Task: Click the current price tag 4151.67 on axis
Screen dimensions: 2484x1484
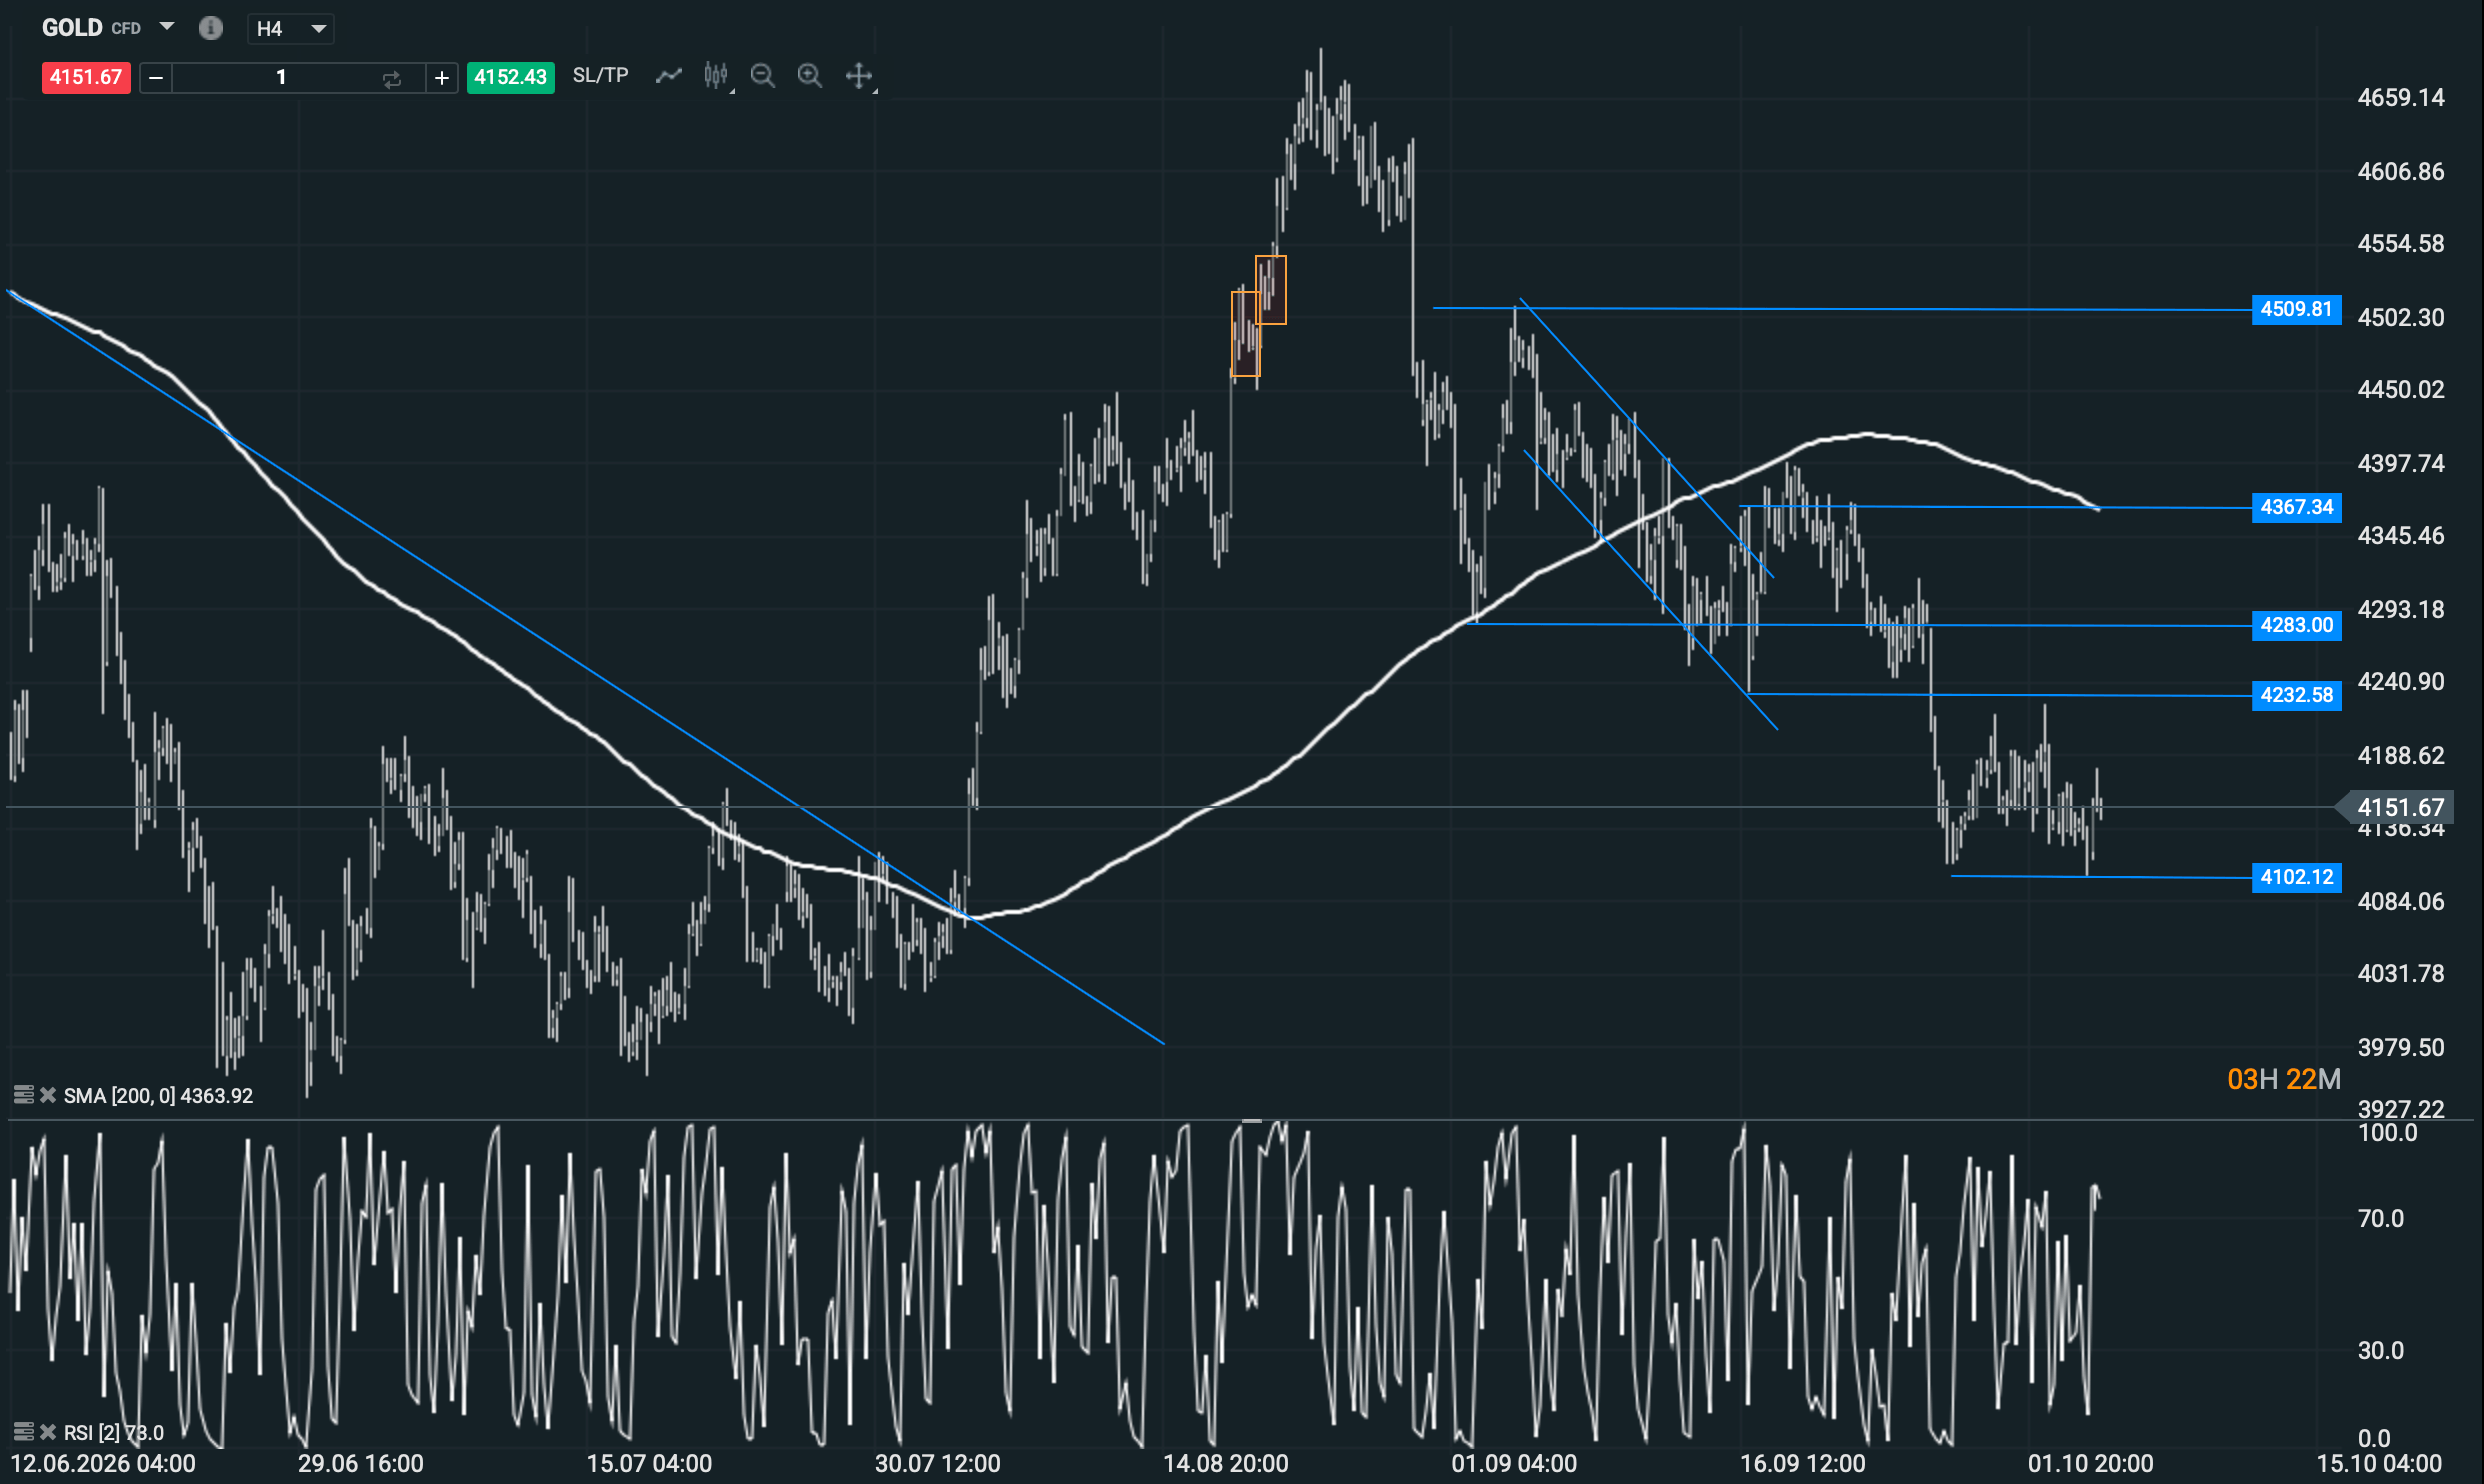Action: (2396, 807)
